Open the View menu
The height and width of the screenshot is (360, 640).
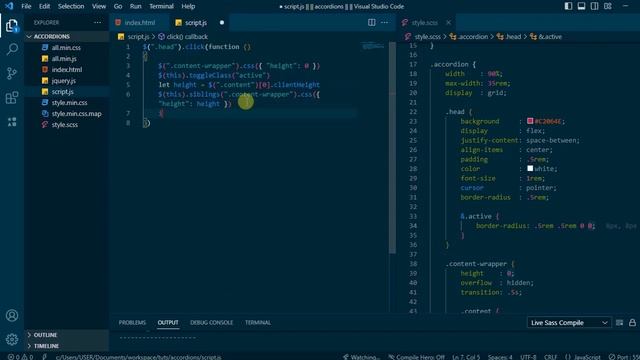99,6
